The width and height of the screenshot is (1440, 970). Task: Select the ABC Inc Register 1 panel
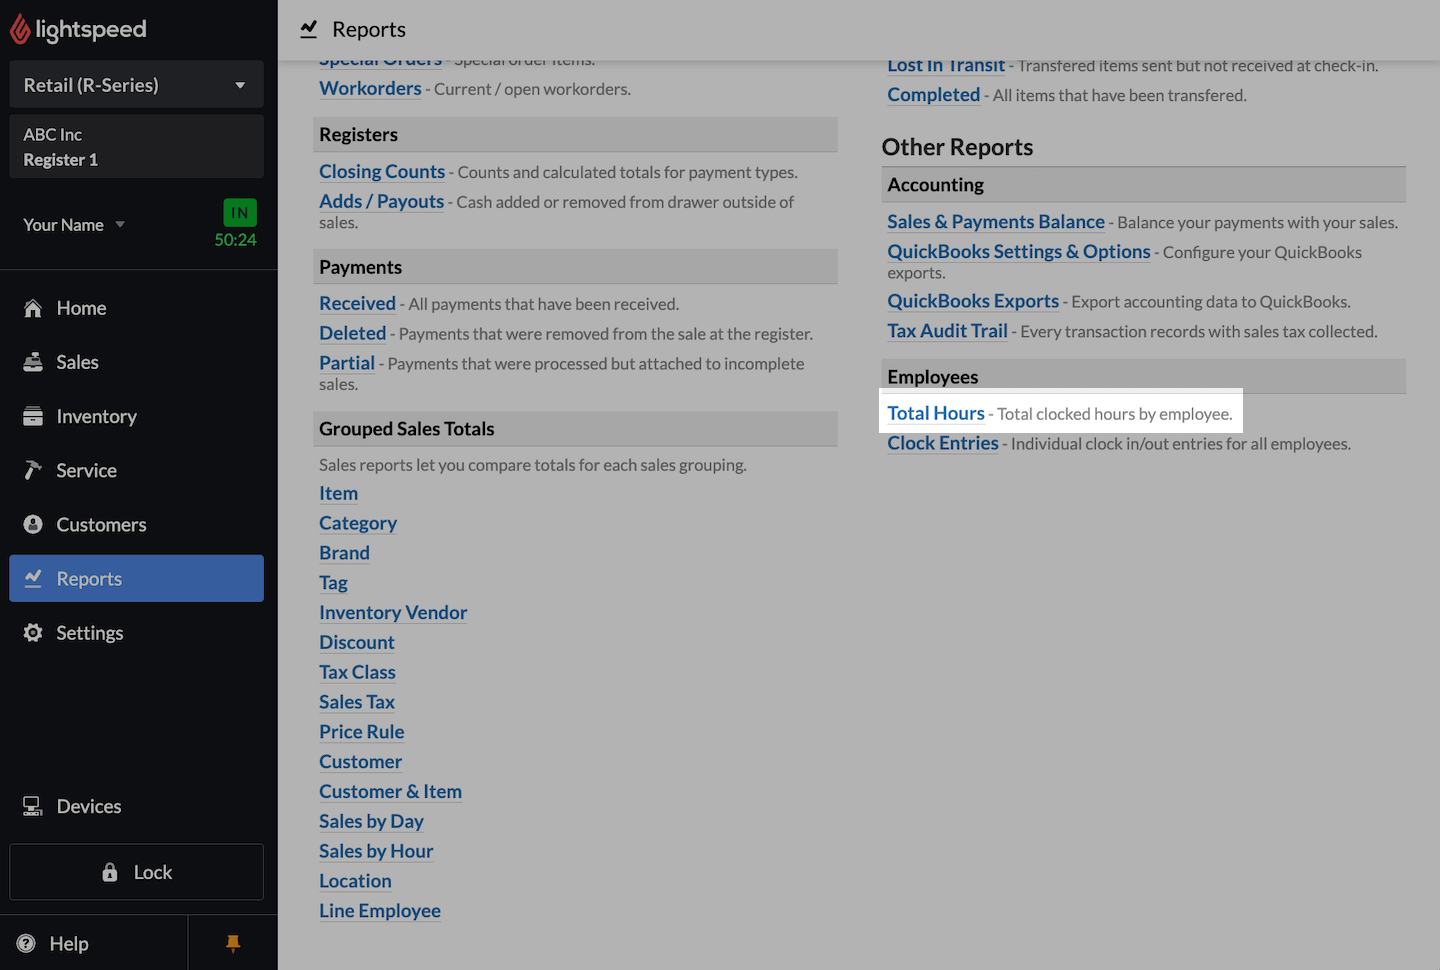136,147
